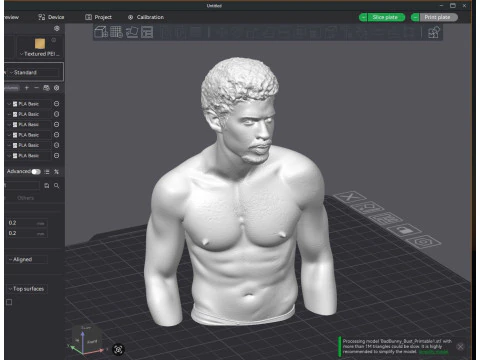Edit the last PLA Basic filament preset
Image resolution: width=480 pixels, height=360 pixels.
[x=56, y=155]
